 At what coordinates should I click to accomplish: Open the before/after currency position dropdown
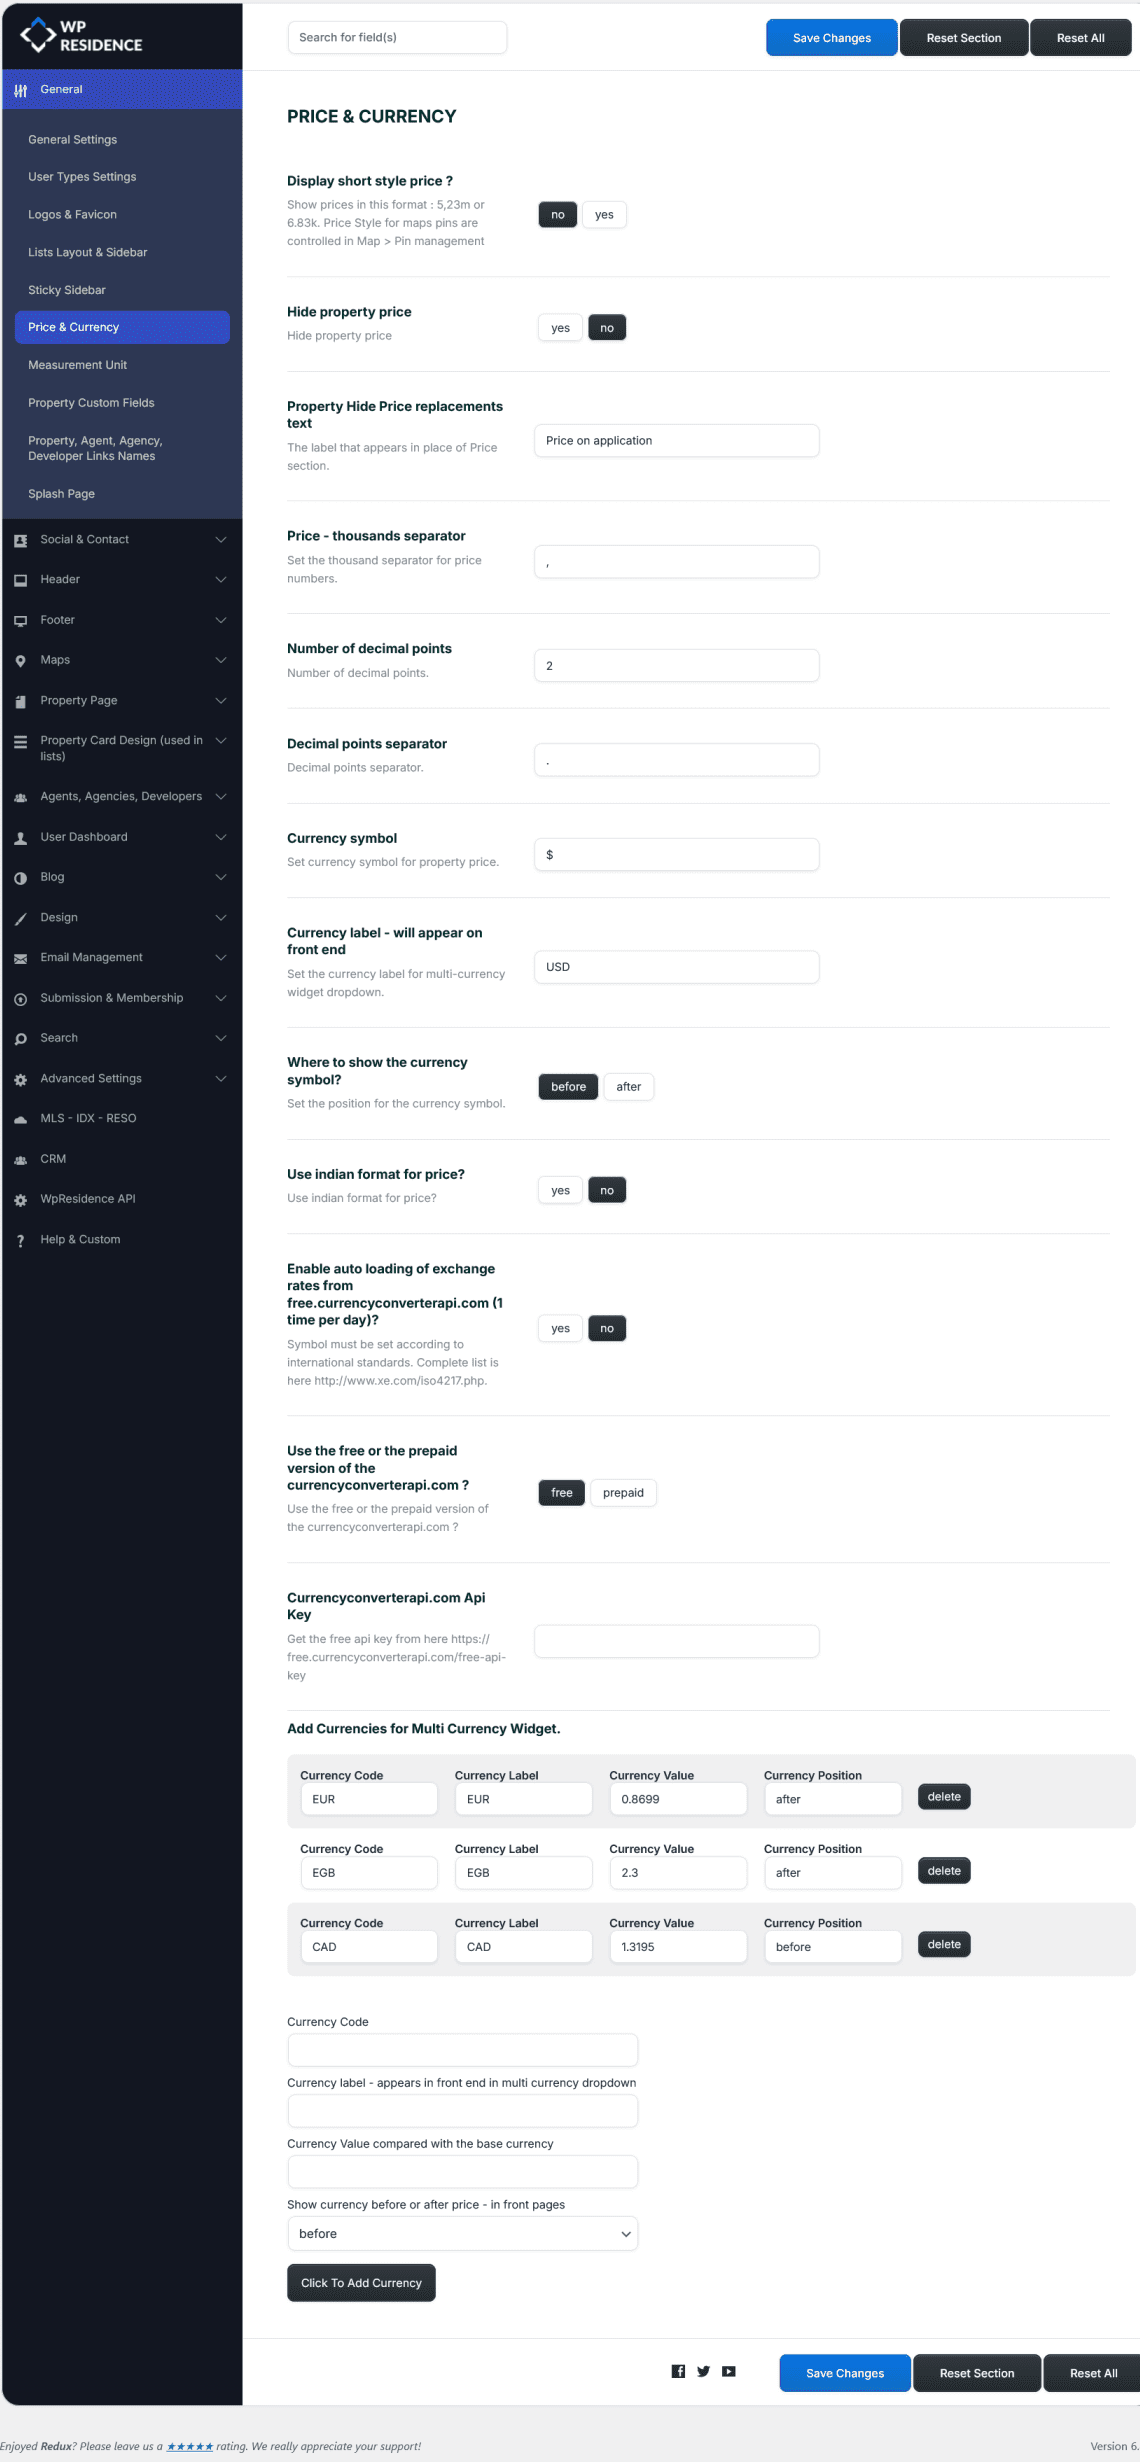tap(462, 2234)
